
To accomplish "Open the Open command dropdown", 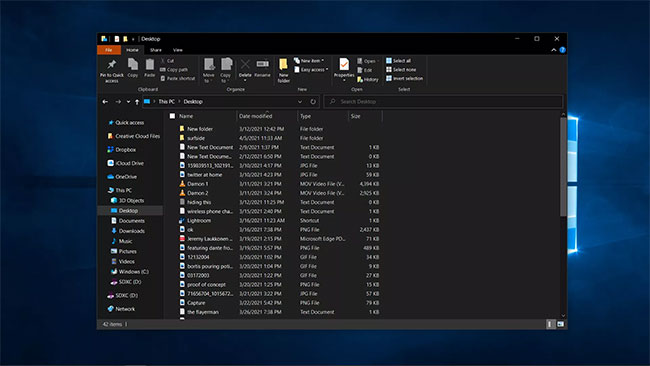I will pos(368,61).
